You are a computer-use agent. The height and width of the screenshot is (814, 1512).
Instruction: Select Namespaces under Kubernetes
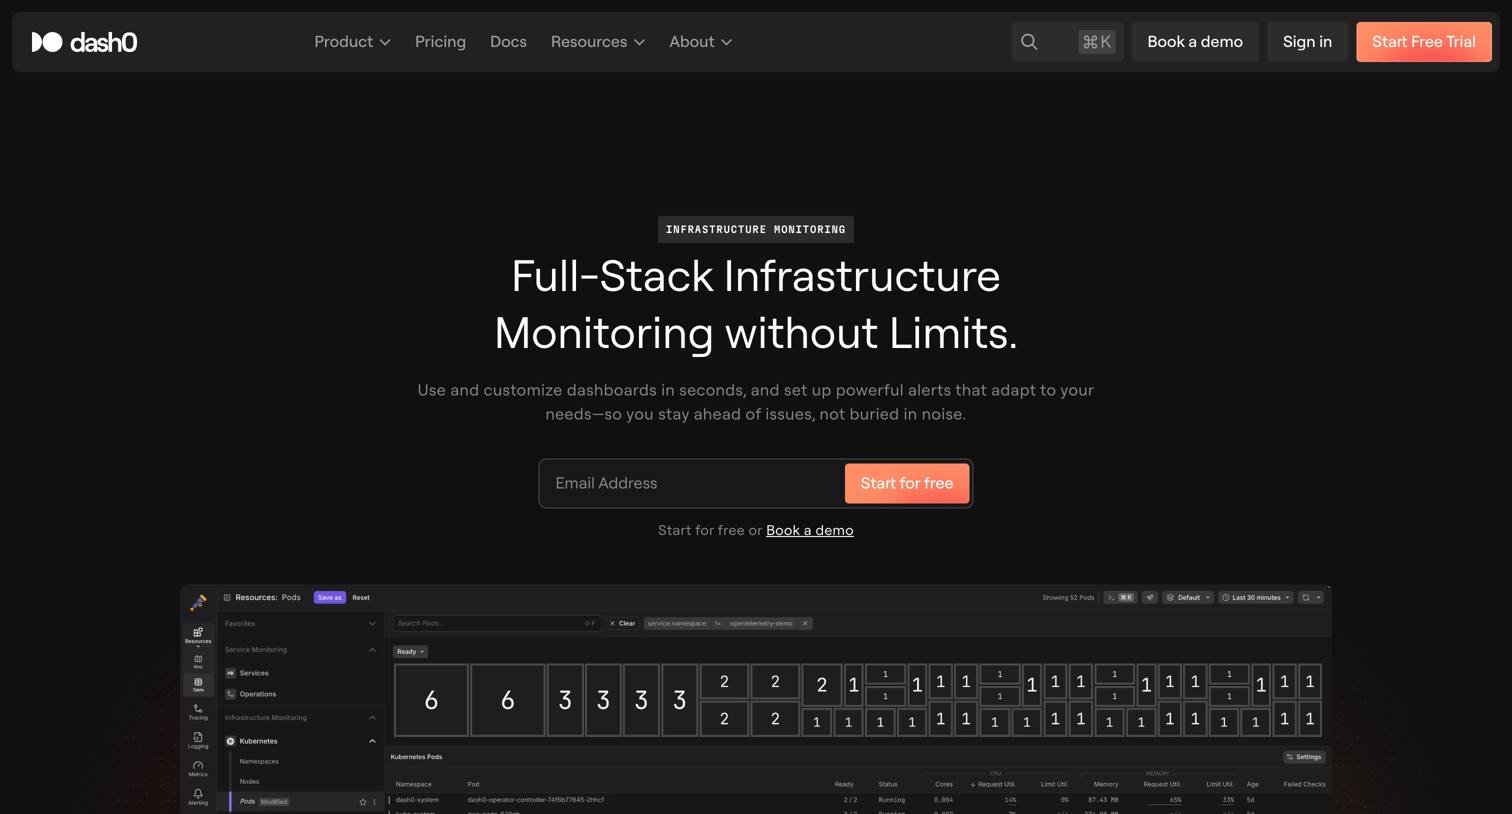point(259,762)
